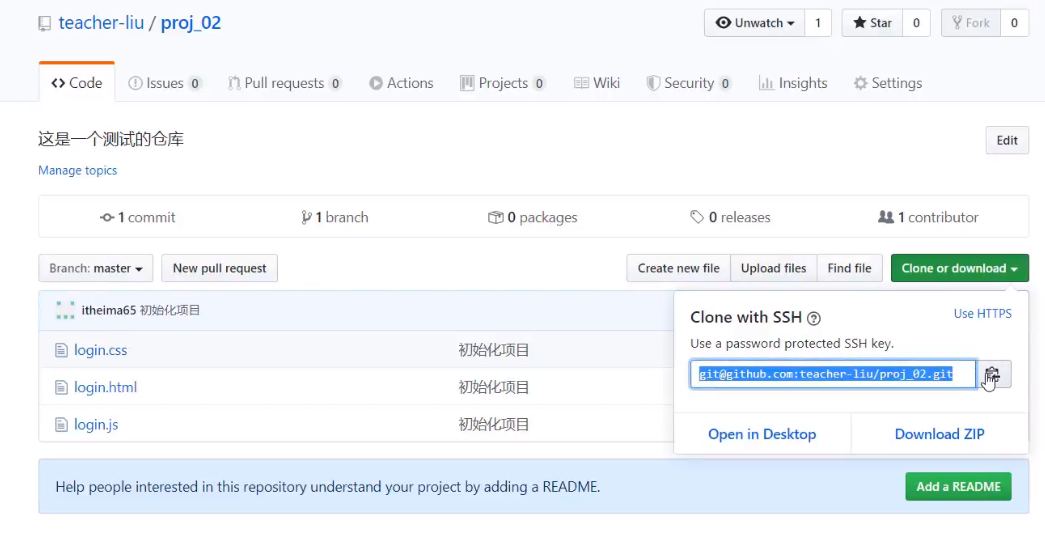Open the Actions tab
The width and height of the screenshot is (1045, 533).
(401, 83)
